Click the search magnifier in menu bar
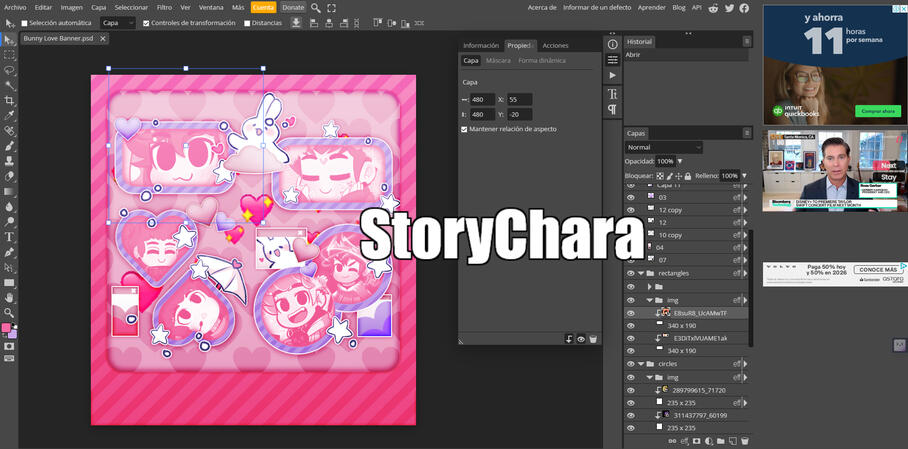 tap(316, 7)
